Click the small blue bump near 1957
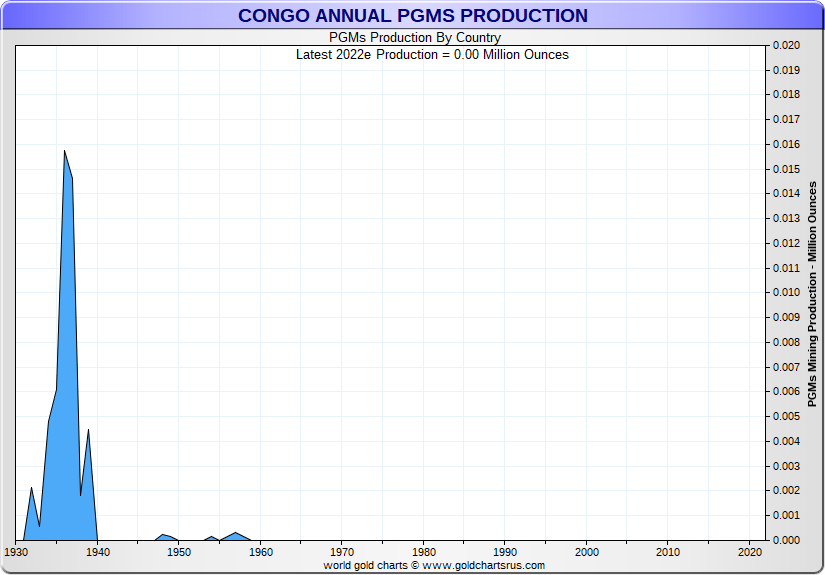 click(x=236, y=536)
